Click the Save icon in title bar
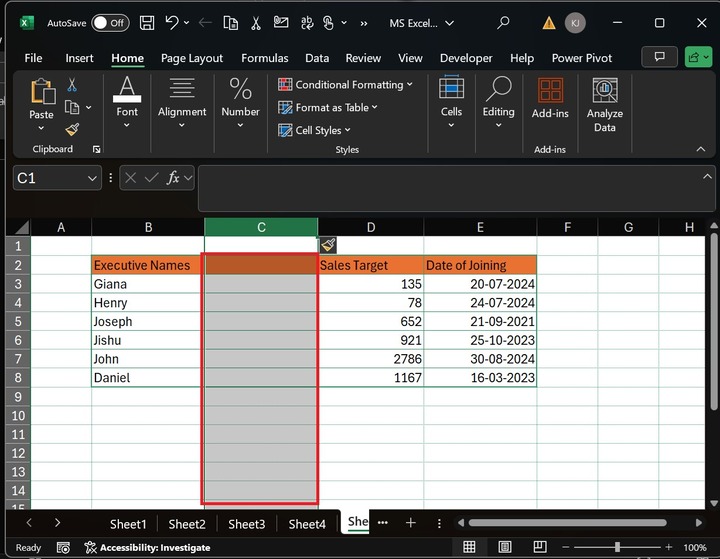This screenshot has width=720, height=559. click(147, 22)
